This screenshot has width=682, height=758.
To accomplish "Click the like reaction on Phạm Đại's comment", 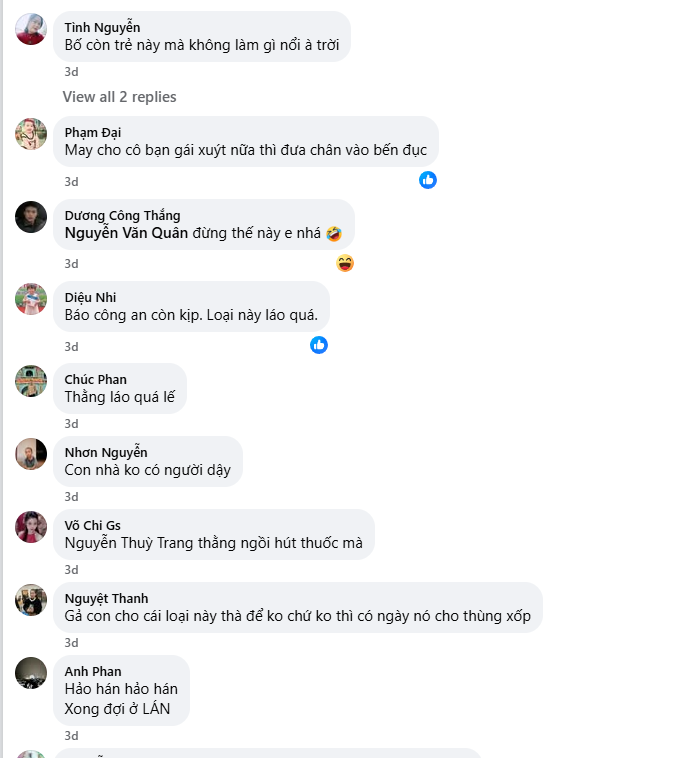I will pyautogui.click(x=428, y=180).
